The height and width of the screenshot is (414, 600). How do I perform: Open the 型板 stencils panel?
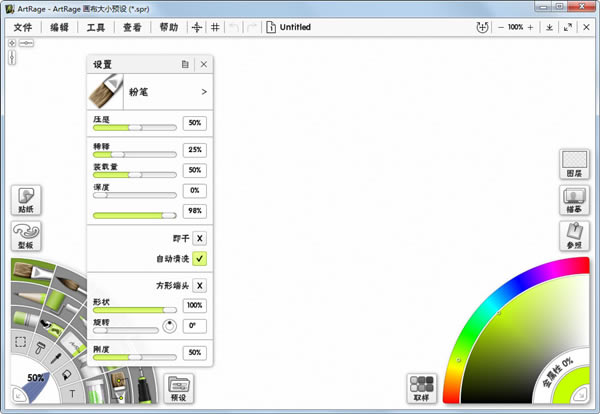point(26,236)
